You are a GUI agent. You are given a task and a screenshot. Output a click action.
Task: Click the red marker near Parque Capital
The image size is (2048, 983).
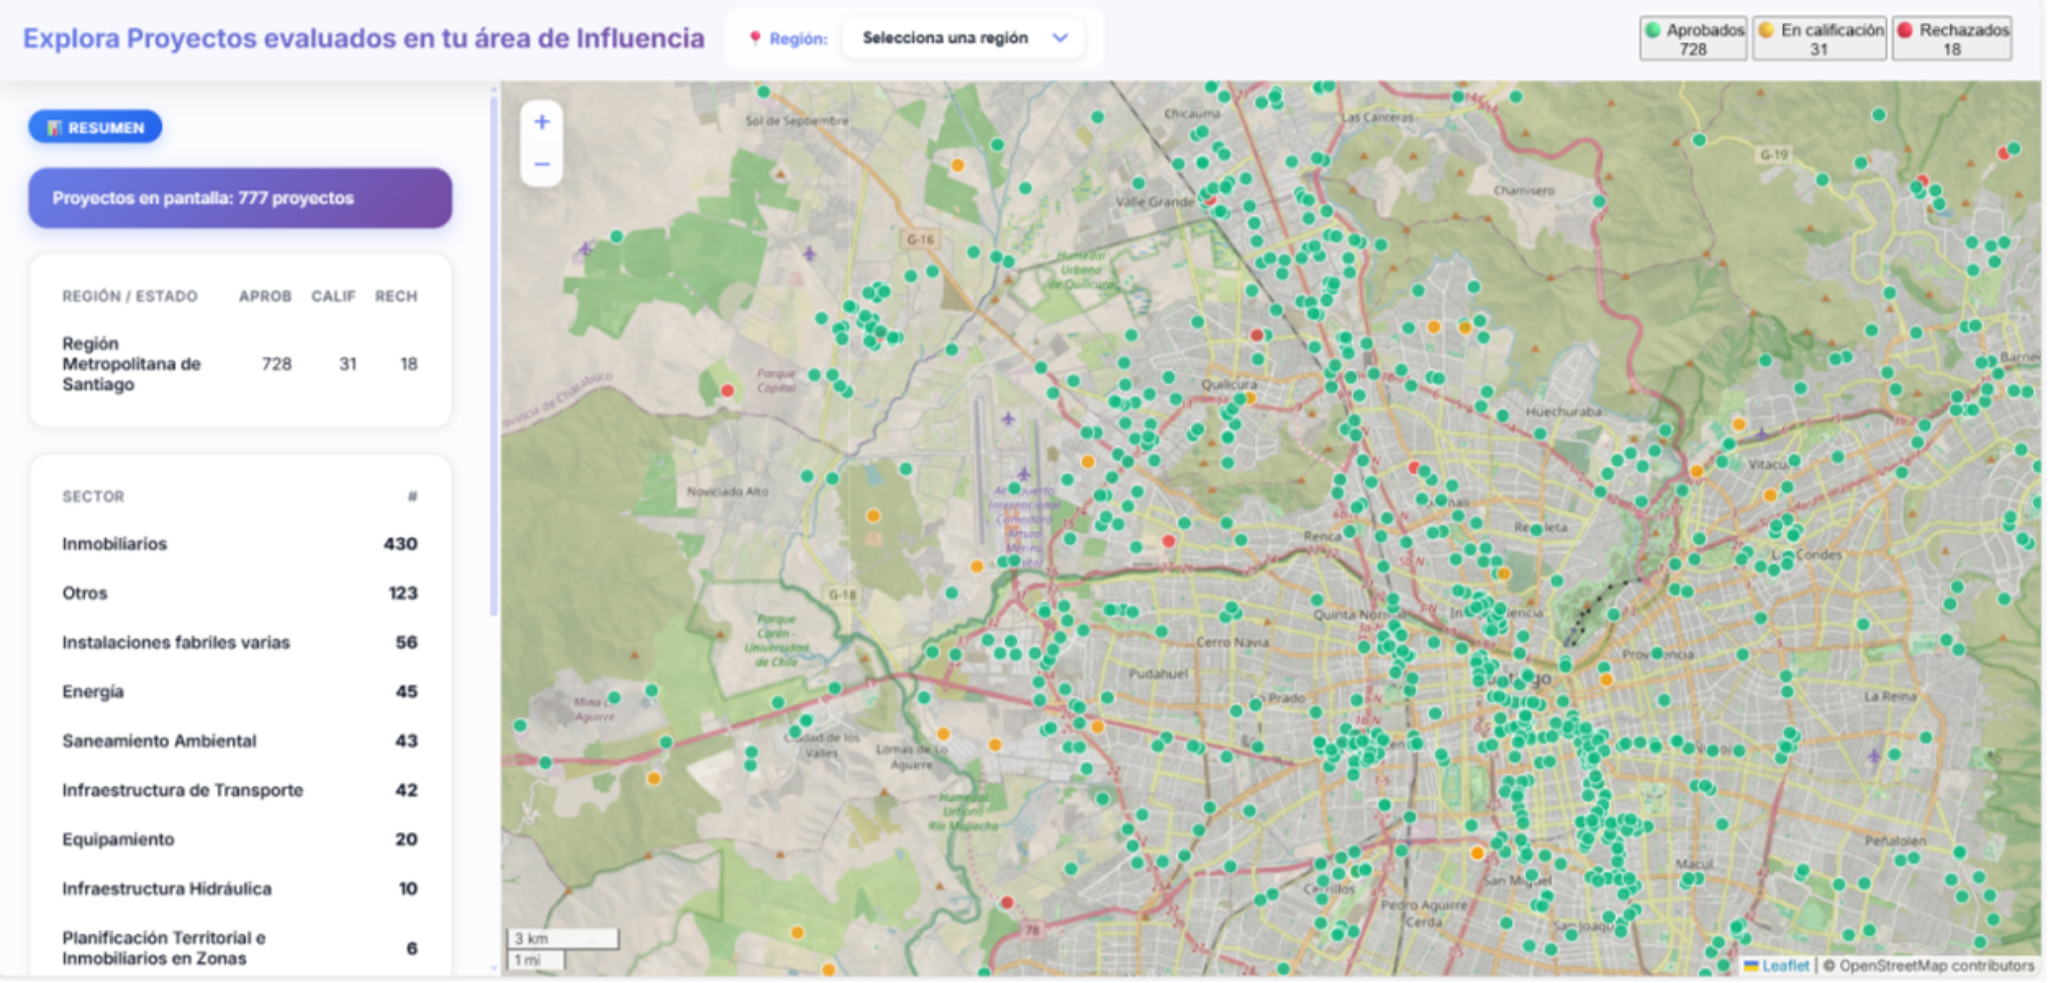click(x=727, y=390)
